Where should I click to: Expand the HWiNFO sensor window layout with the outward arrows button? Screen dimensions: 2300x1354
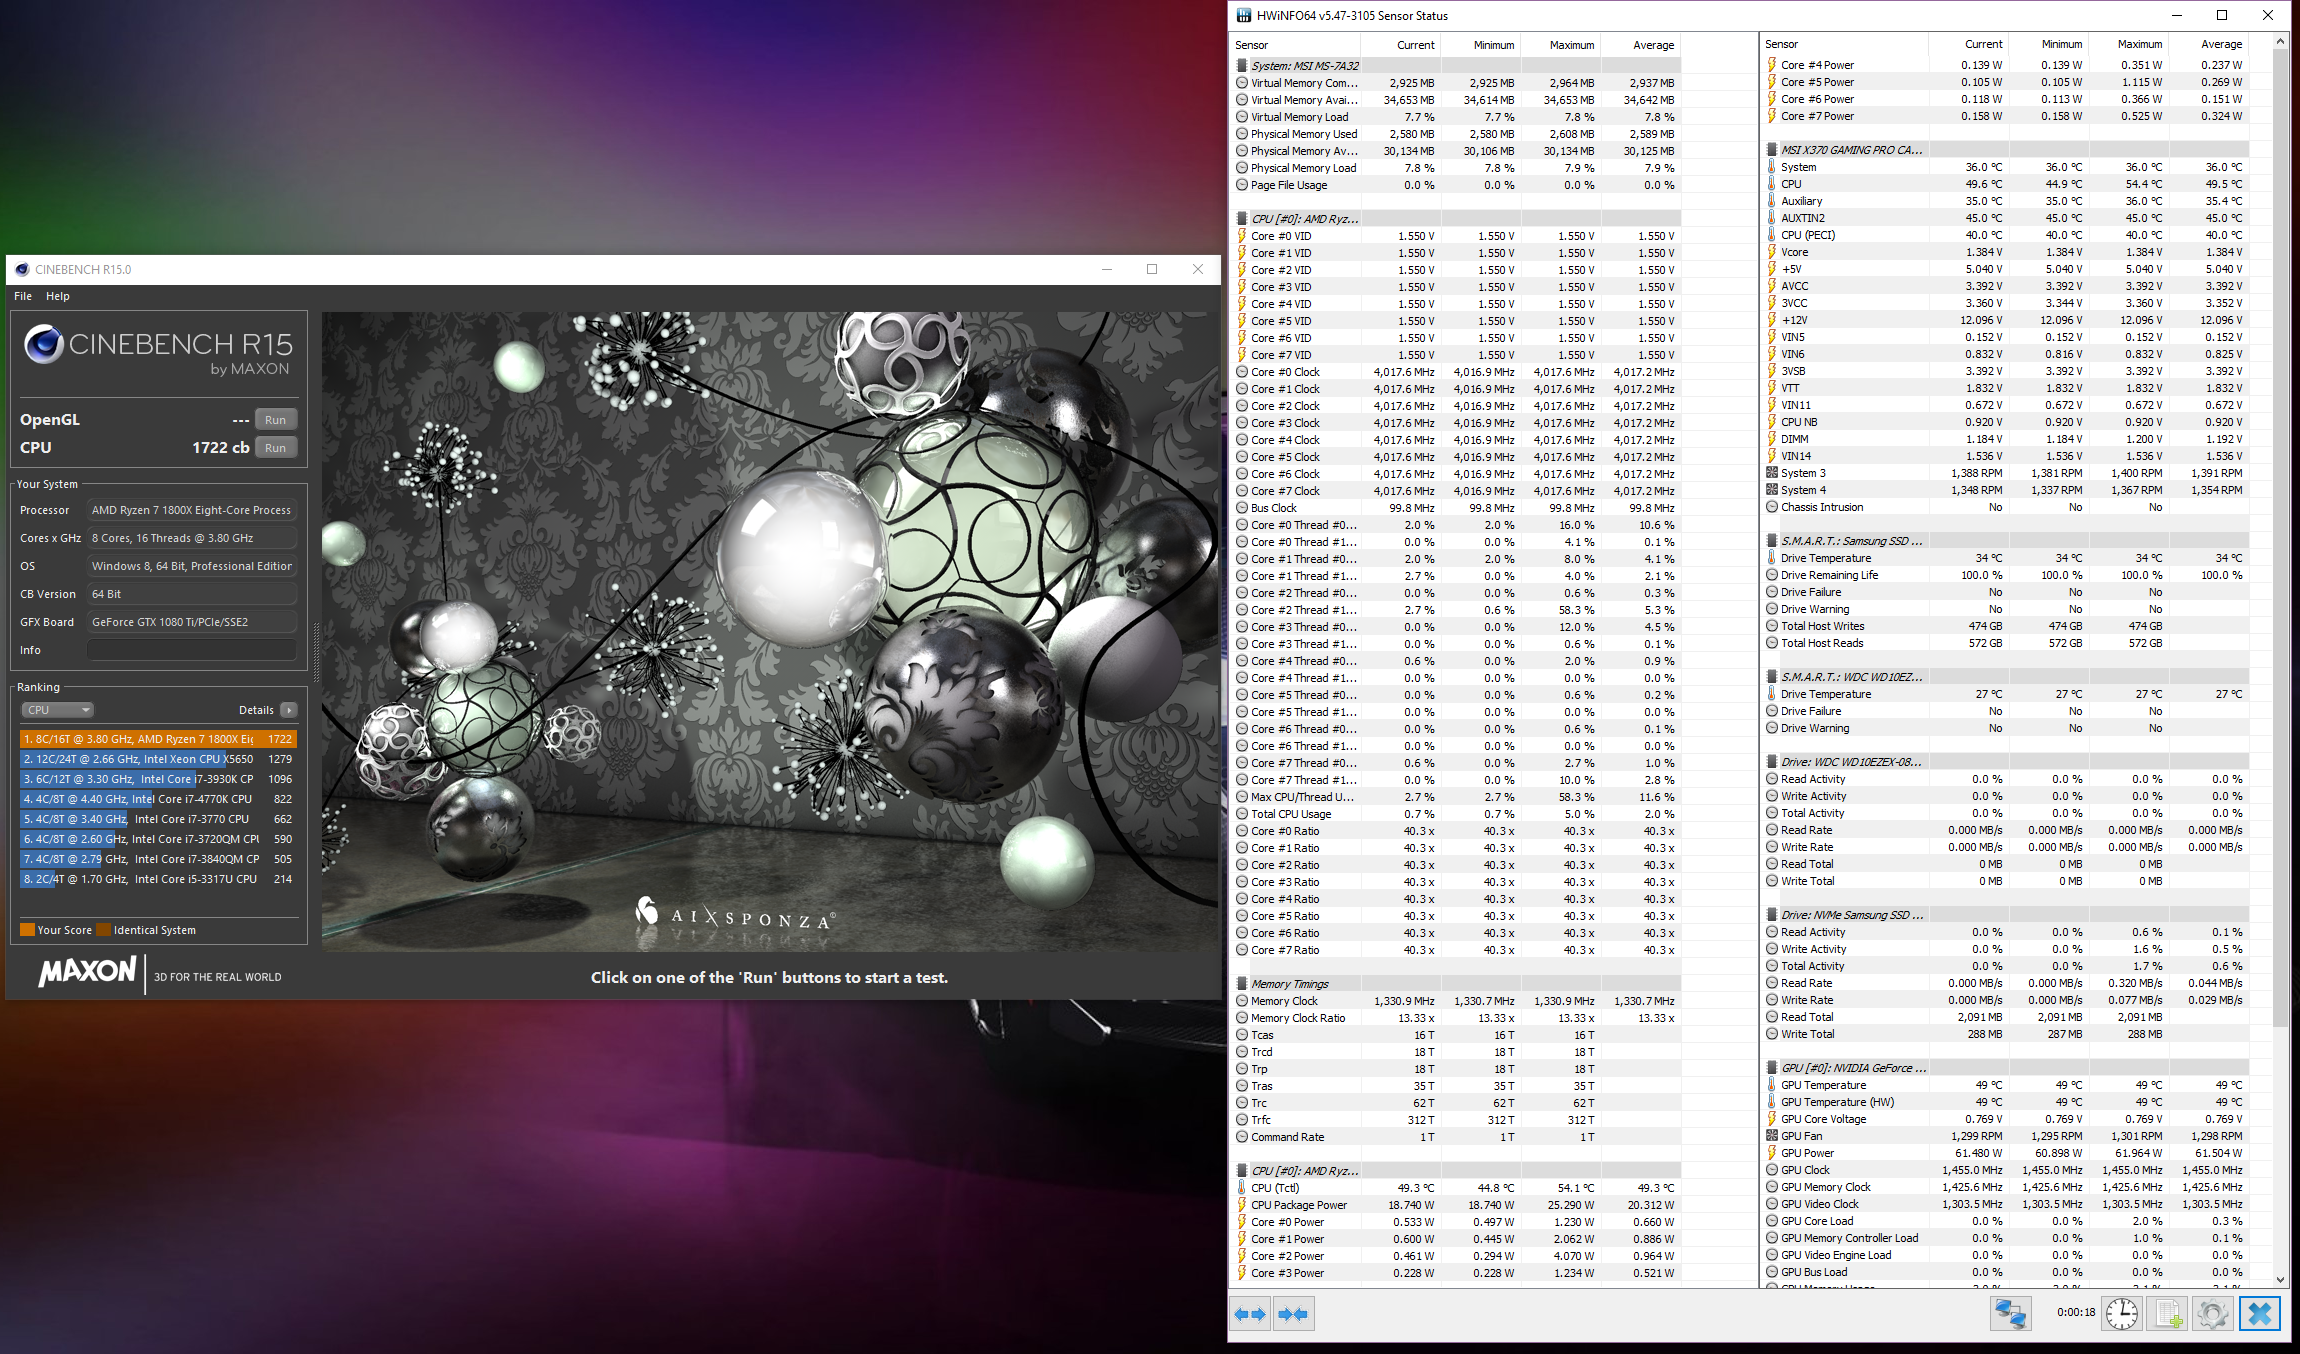click(1250, 1314)
